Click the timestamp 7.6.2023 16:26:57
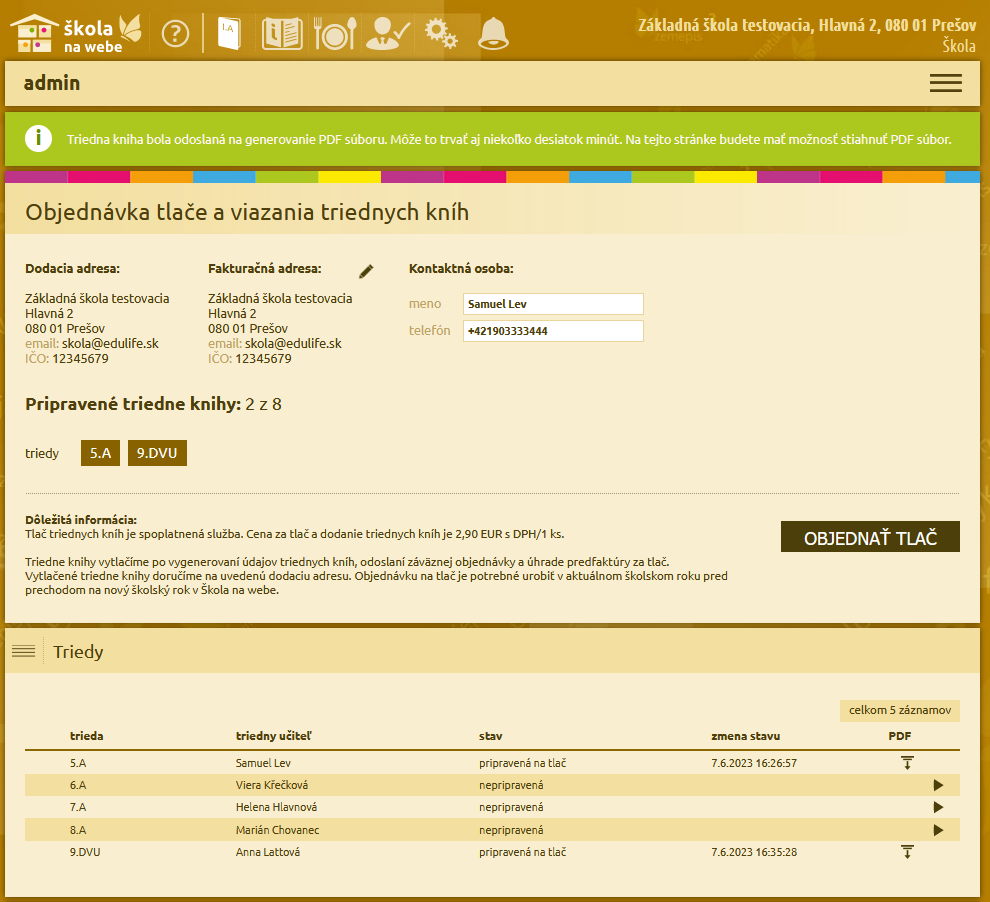Viewport: 990px width, 902px height. pyautogui.click(x=754, y=763)
